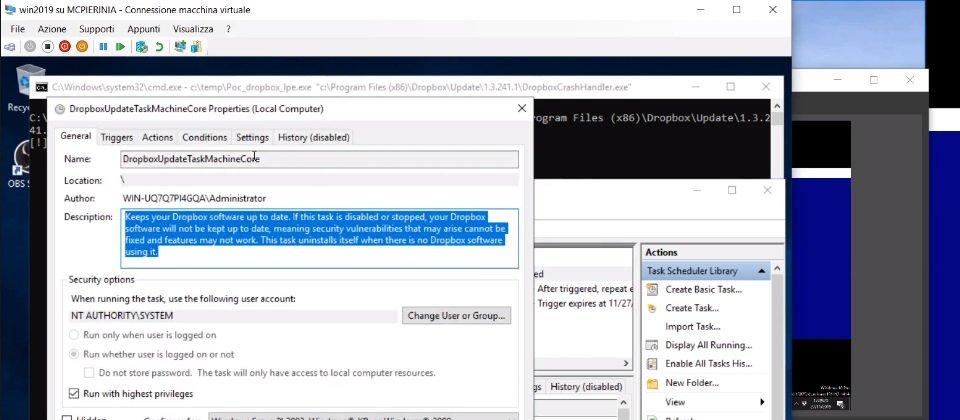This screenshot has height=420, width=960.
Task: Click Import Task... action
Action: click(692, 327)
